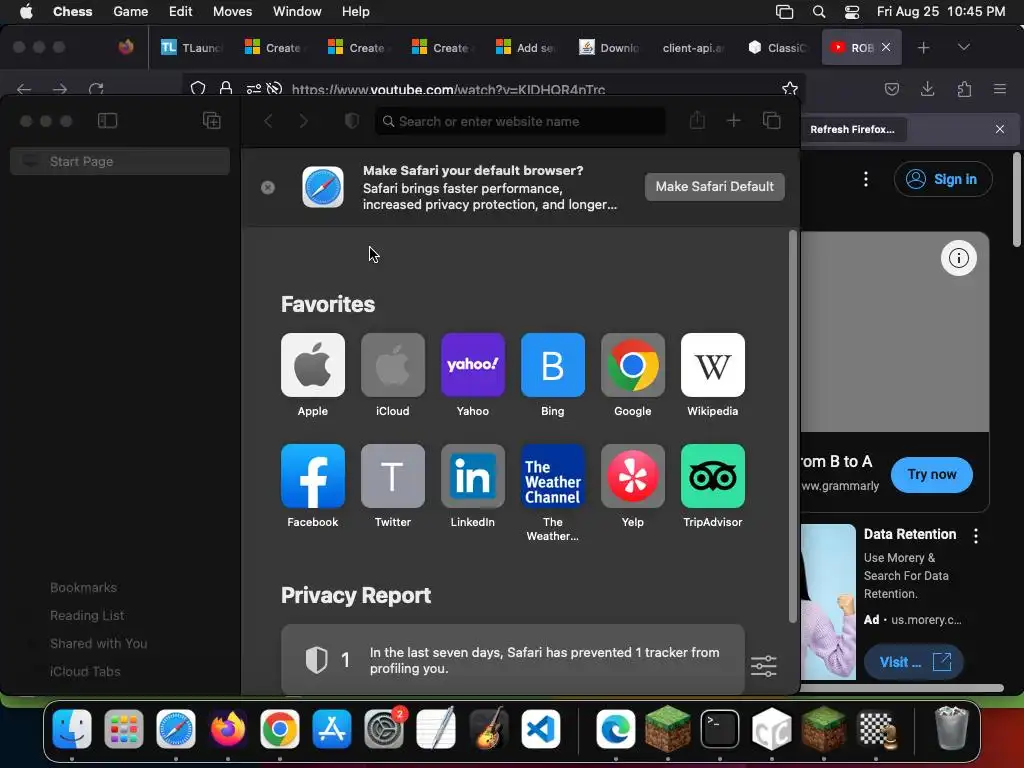Screen dimensions: 1024x768
Task: Click the Privacy Report tracker card
Action: [513, 660]
